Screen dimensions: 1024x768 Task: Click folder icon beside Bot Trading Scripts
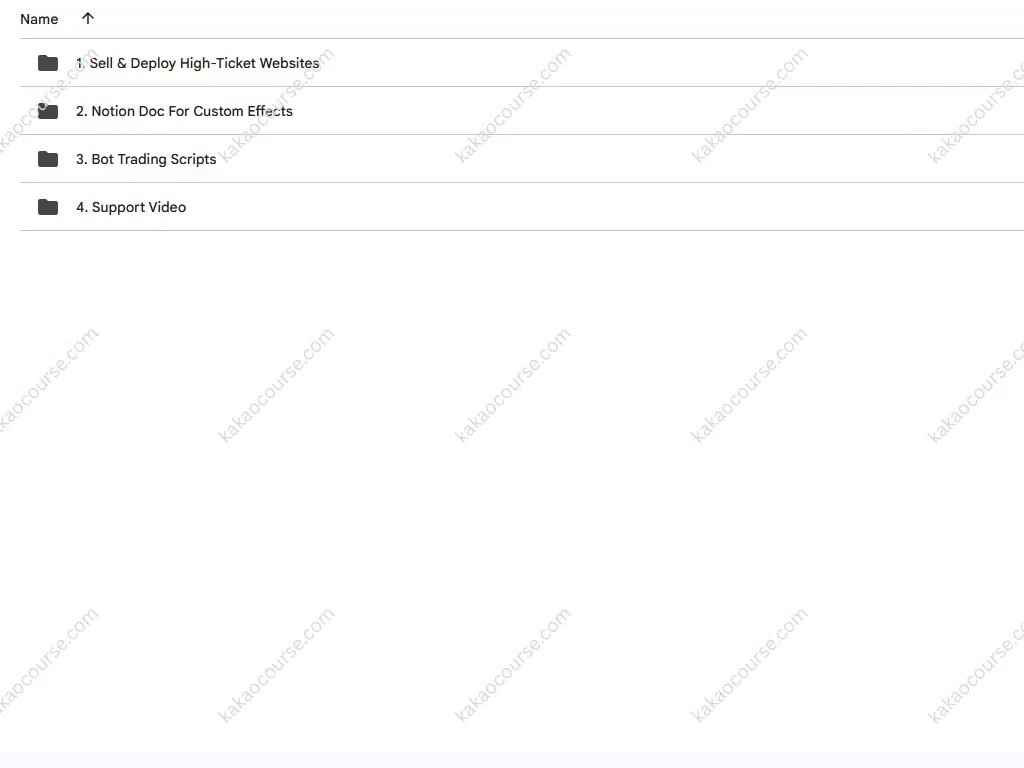coord(48,159)
